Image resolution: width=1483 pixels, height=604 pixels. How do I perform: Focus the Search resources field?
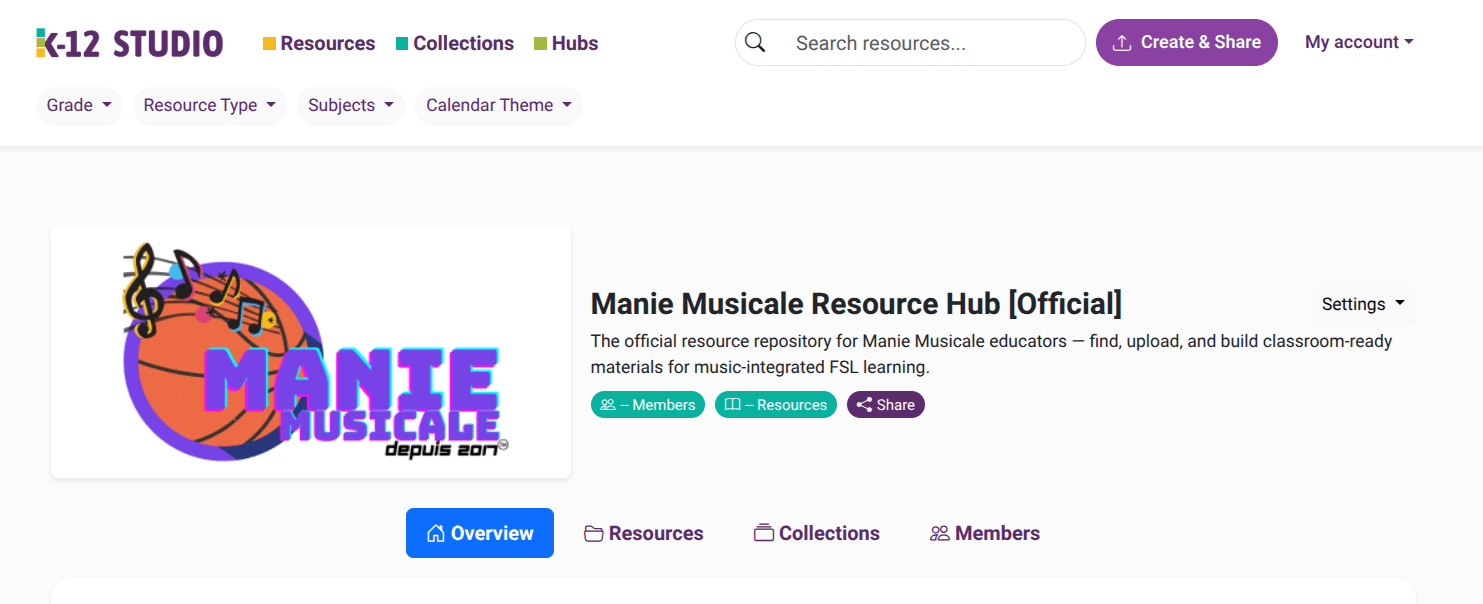point(910,43)
